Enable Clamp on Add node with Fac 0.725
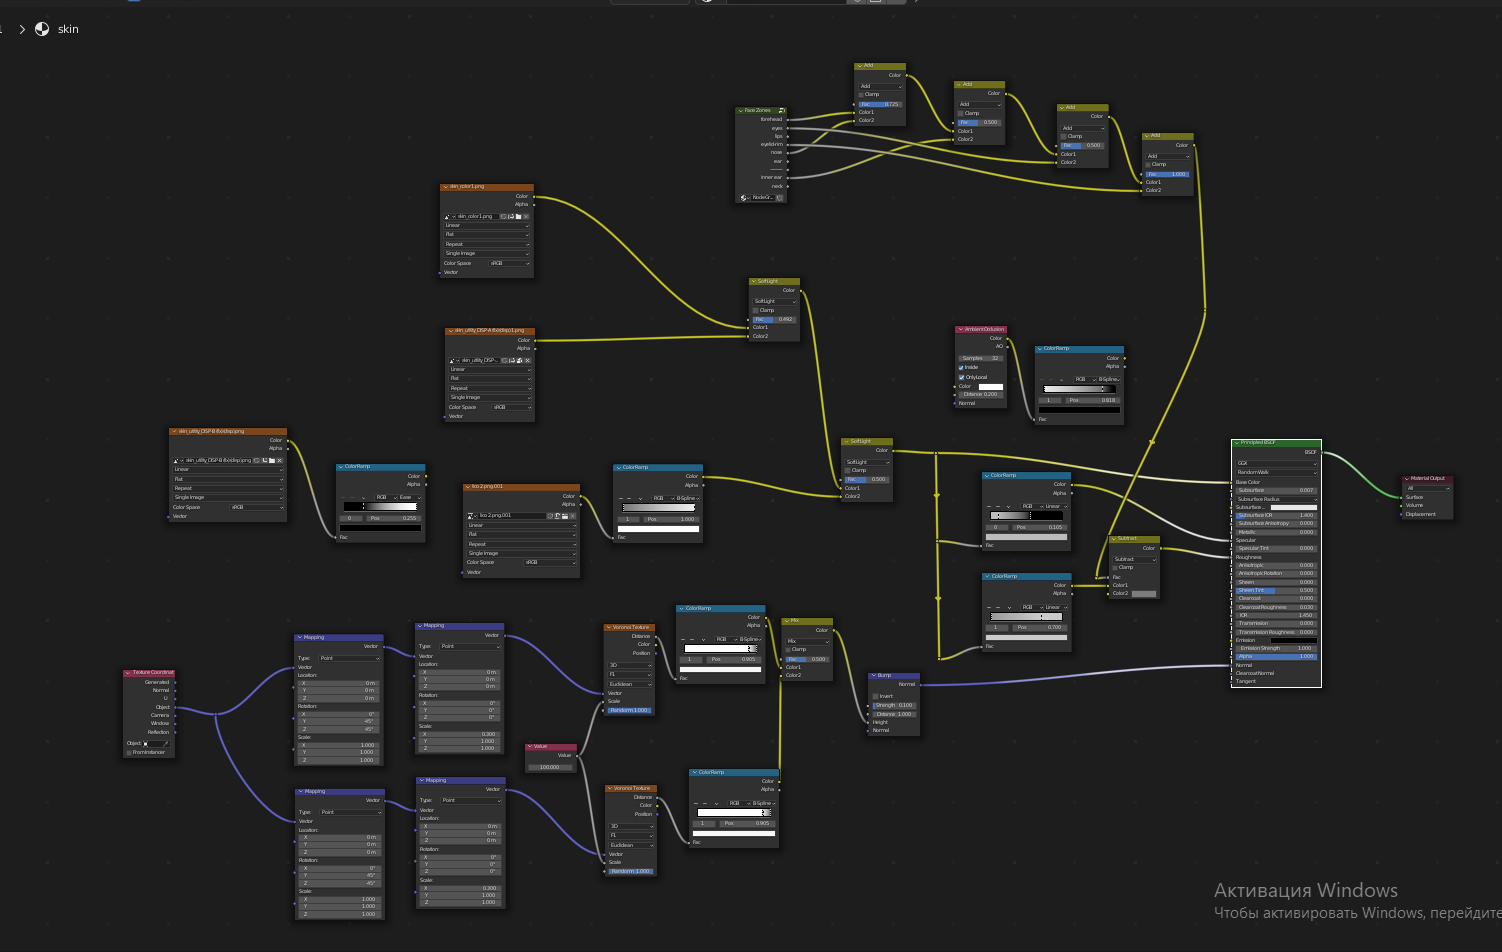Screen dimensions: 1502x952 tap(861, 95)
